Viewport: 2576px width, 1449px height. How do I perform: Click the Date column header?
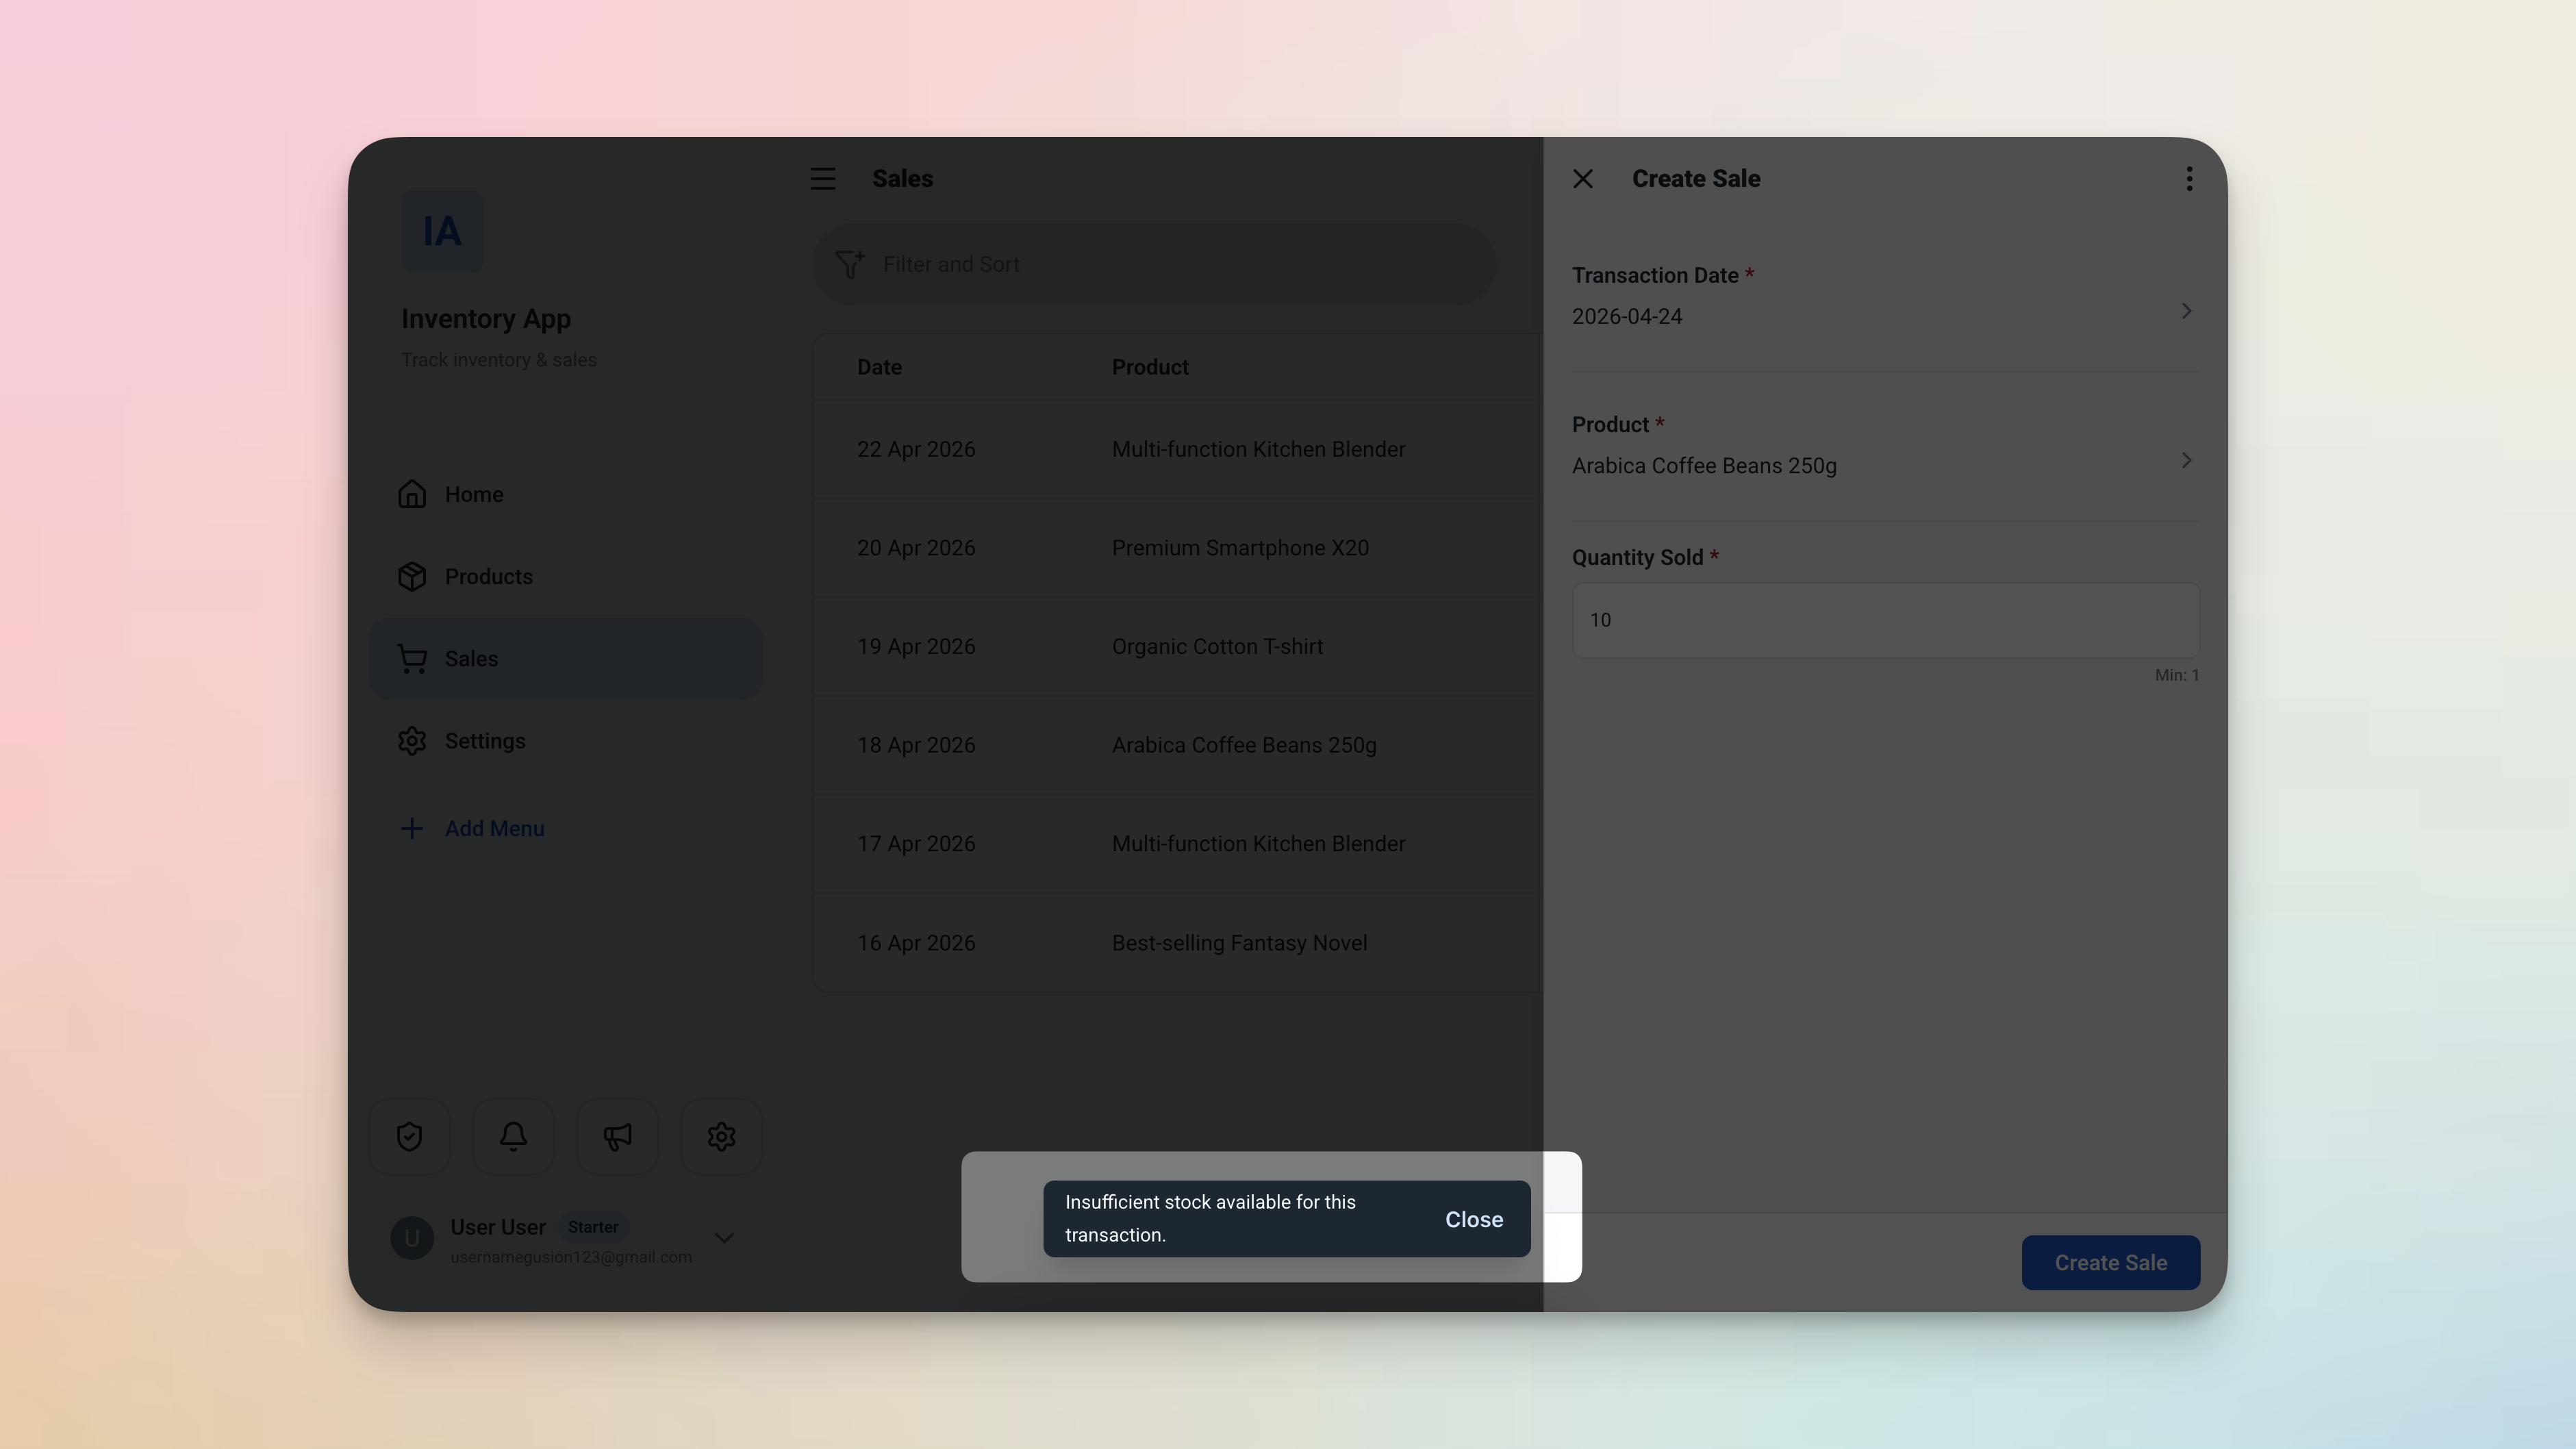pyautogui.click(x=879, y=367)
